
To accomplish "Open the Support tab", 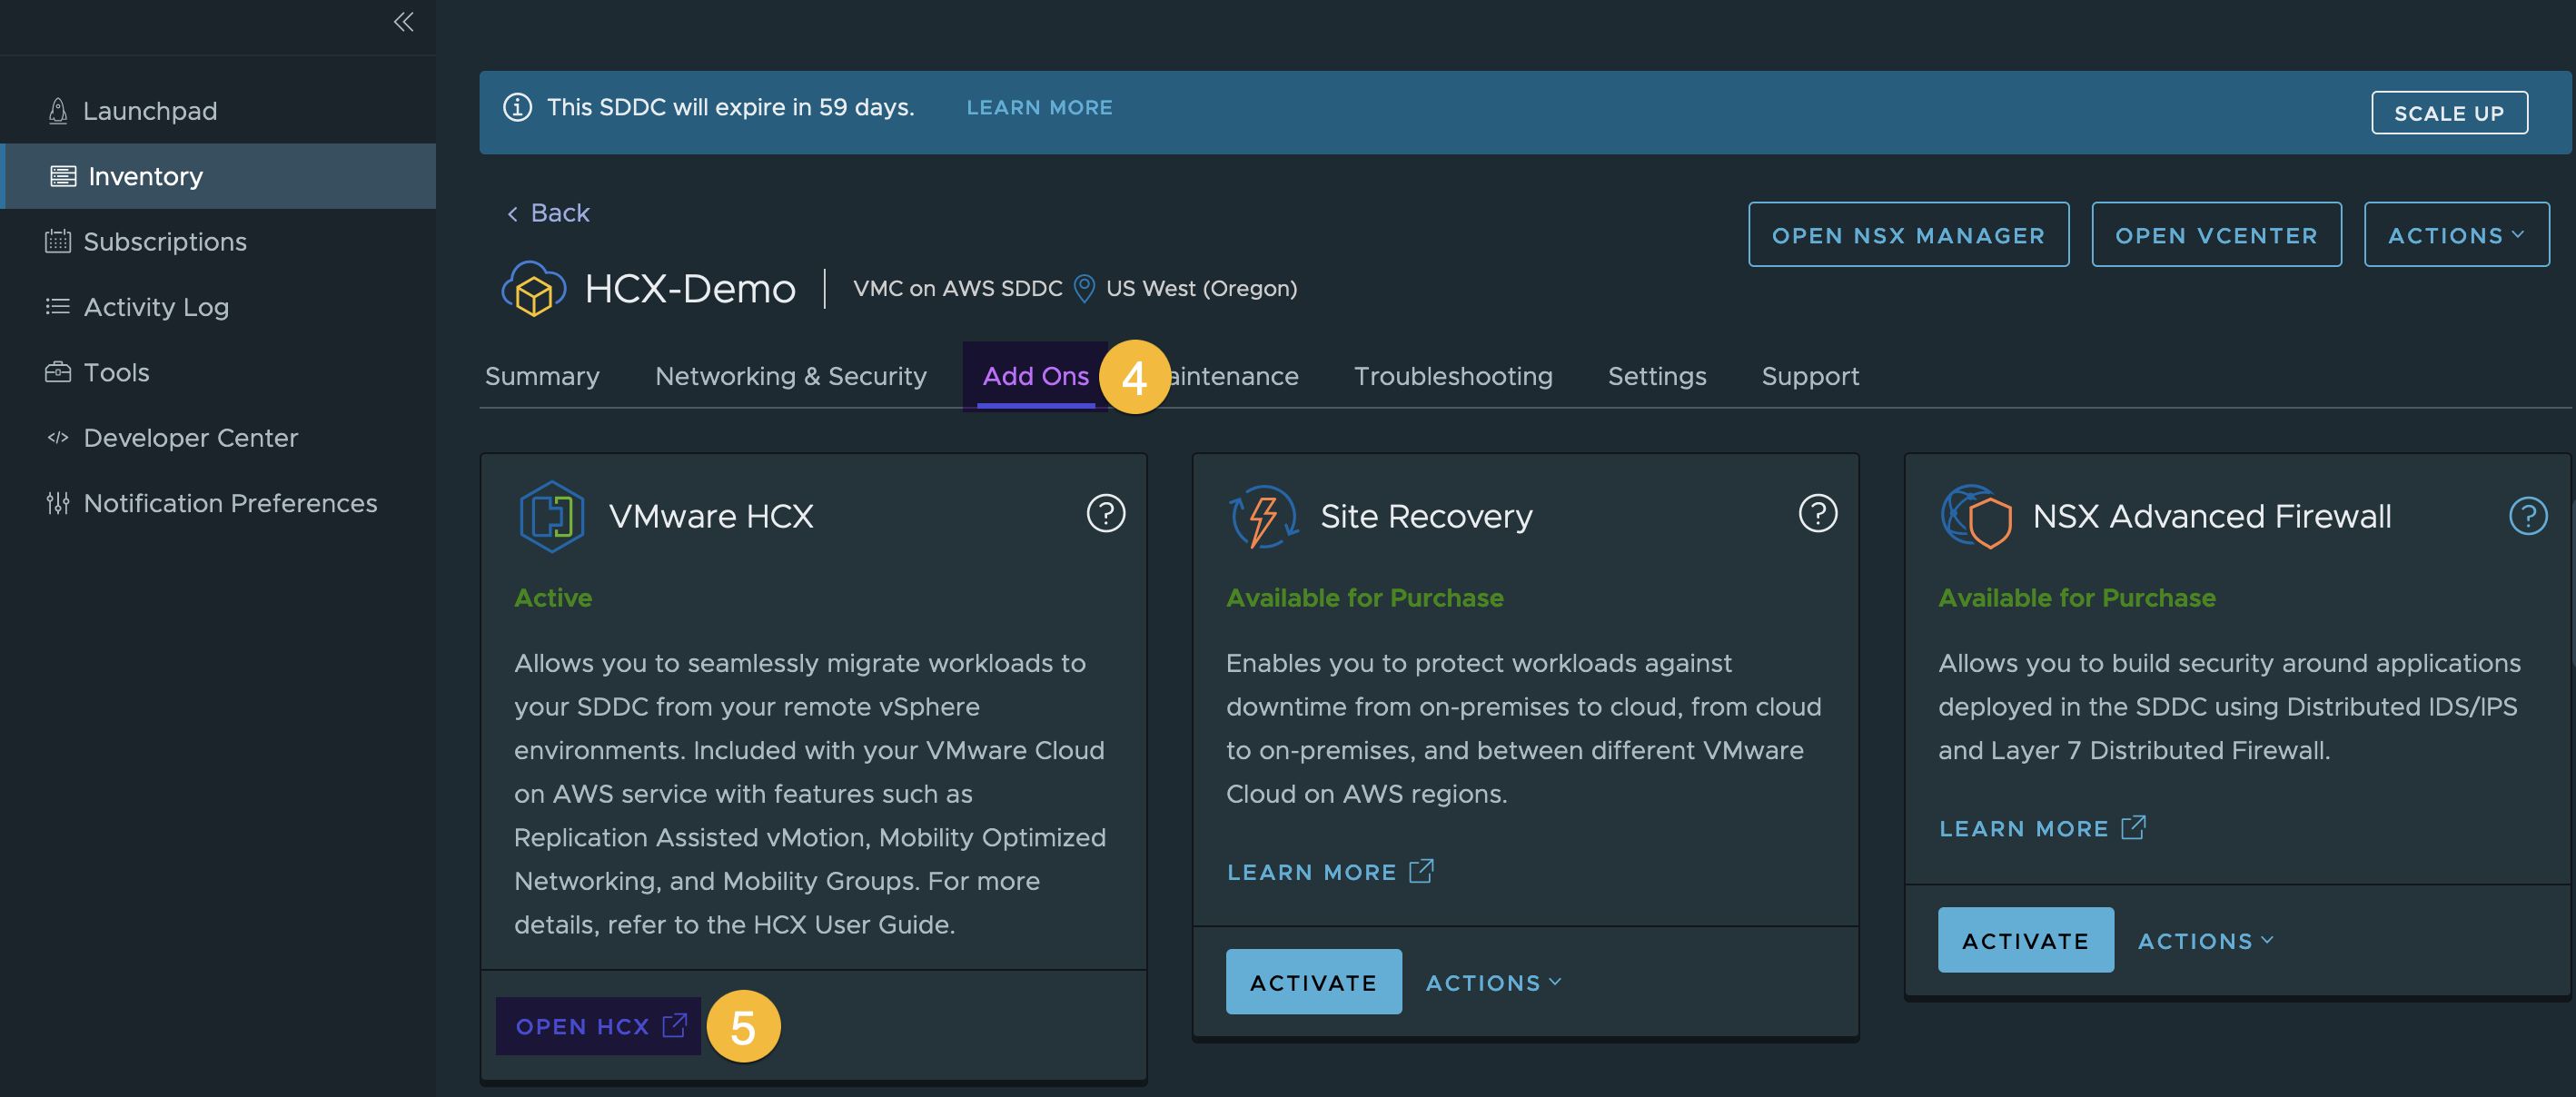I will pos(1810,376).
